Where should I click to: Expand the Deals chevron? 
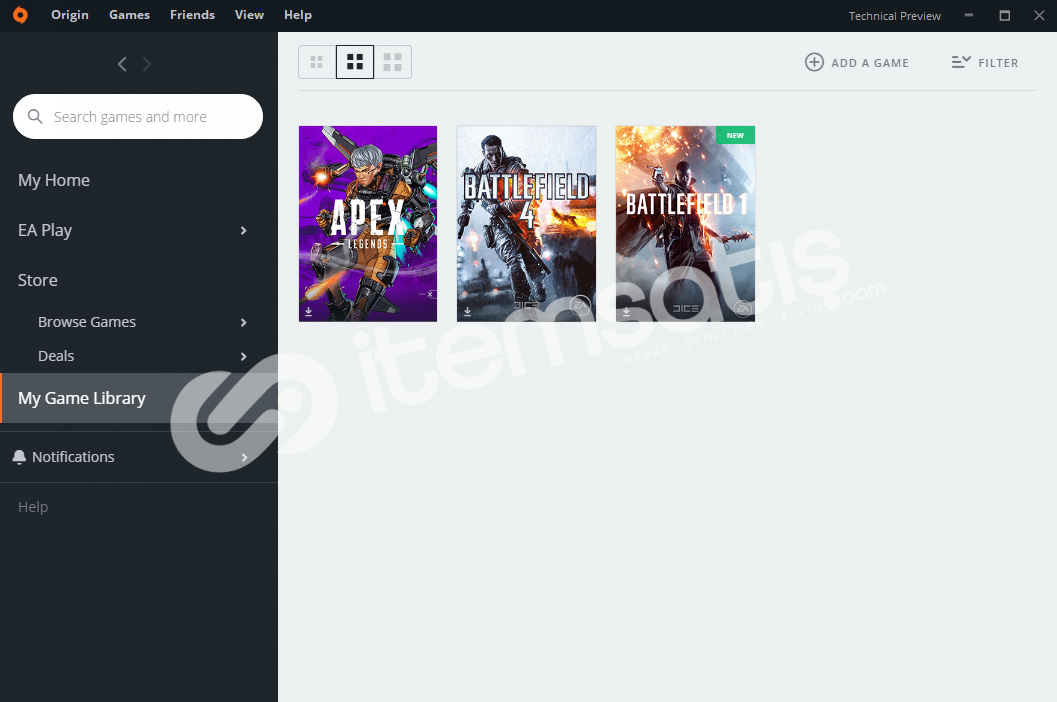tap(243, 356)
